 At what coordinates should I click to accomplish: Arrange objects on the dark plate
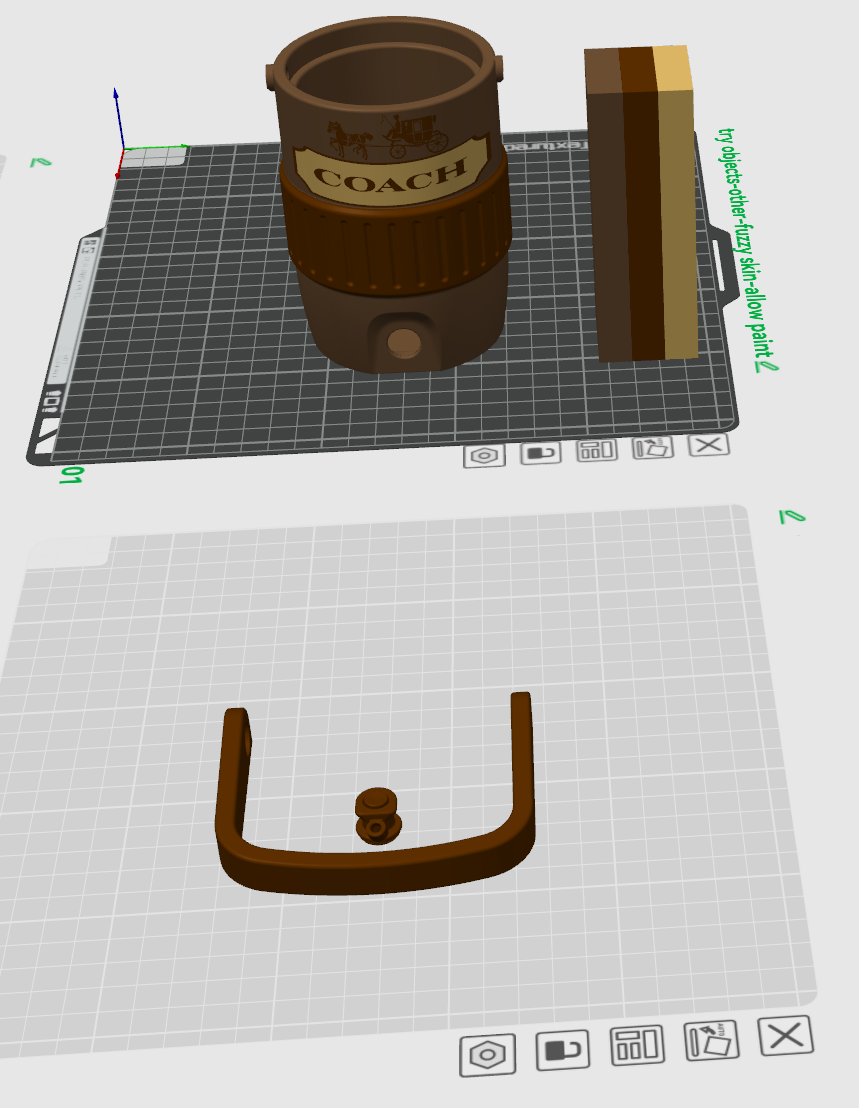pos(597,449)
